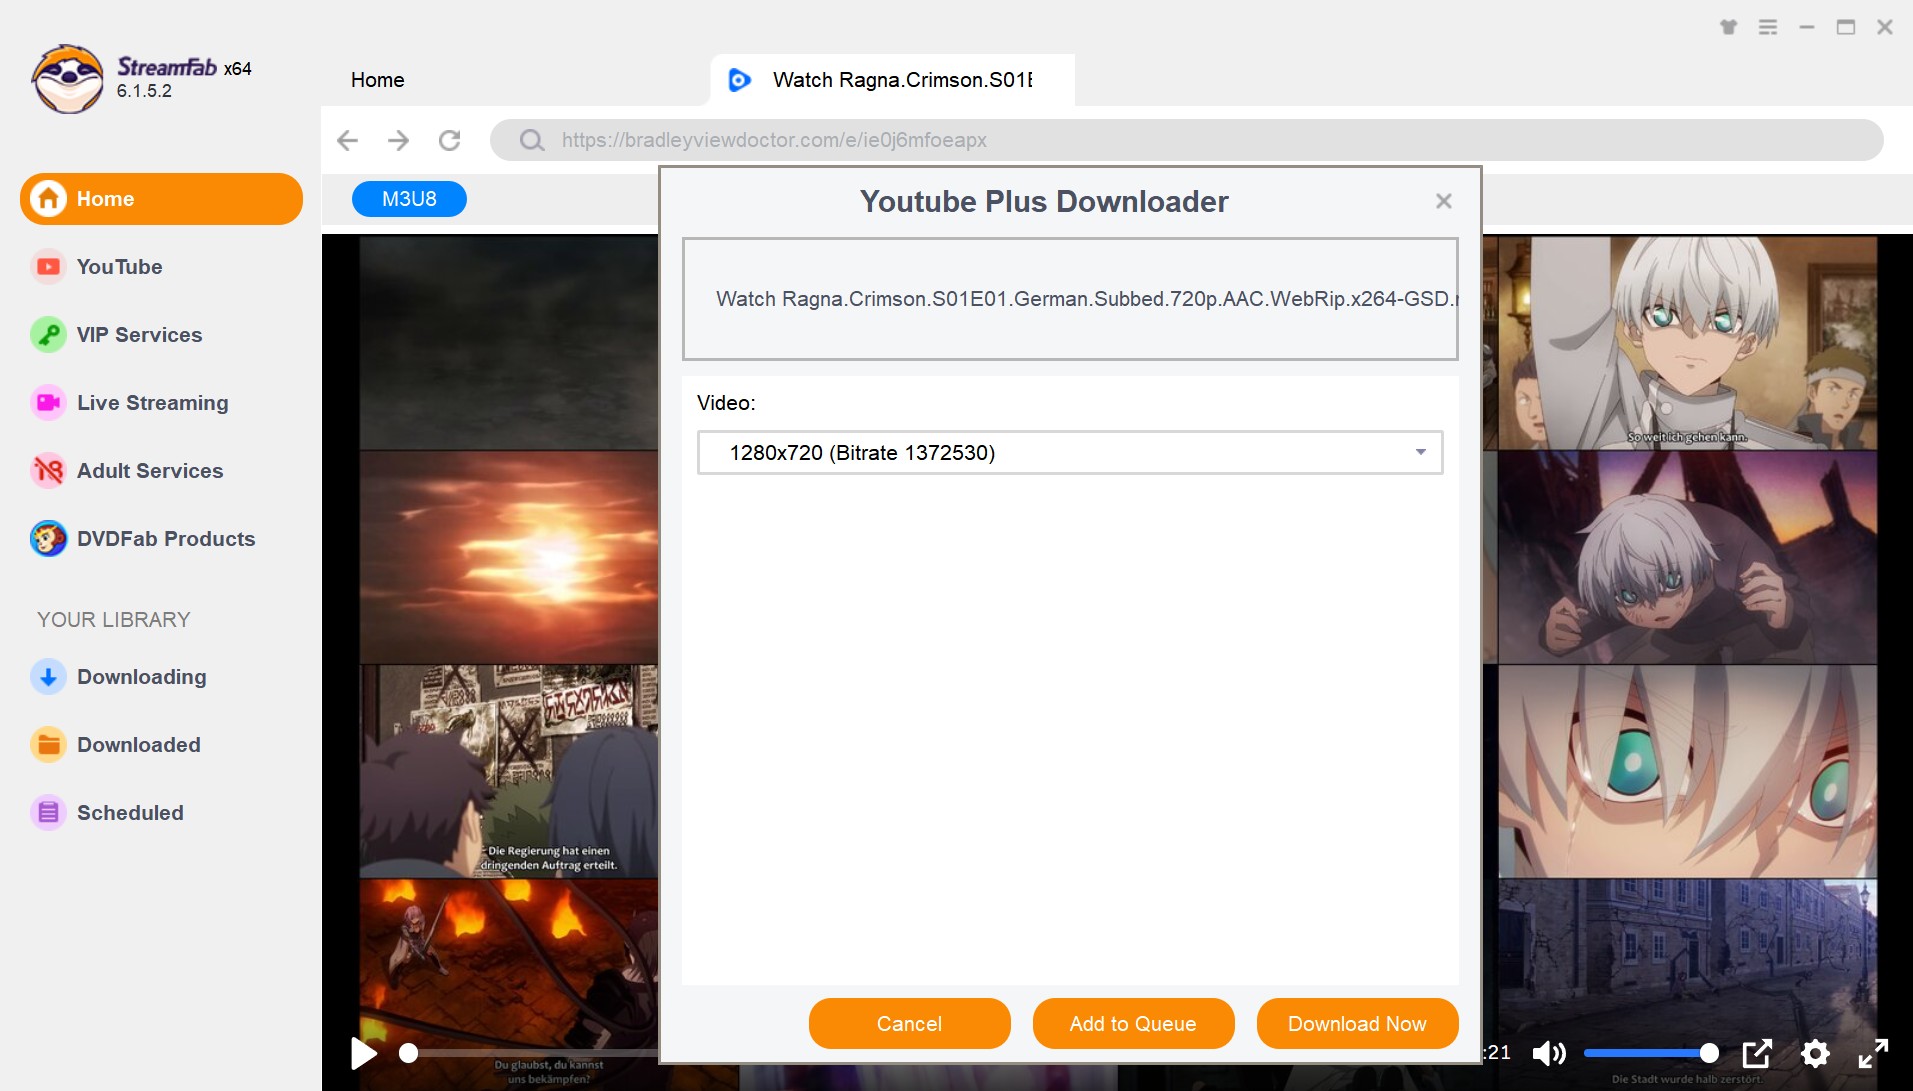Click the DVDFab Products mascot icon
1913x1091 pixels.
[x=48, y=539]
